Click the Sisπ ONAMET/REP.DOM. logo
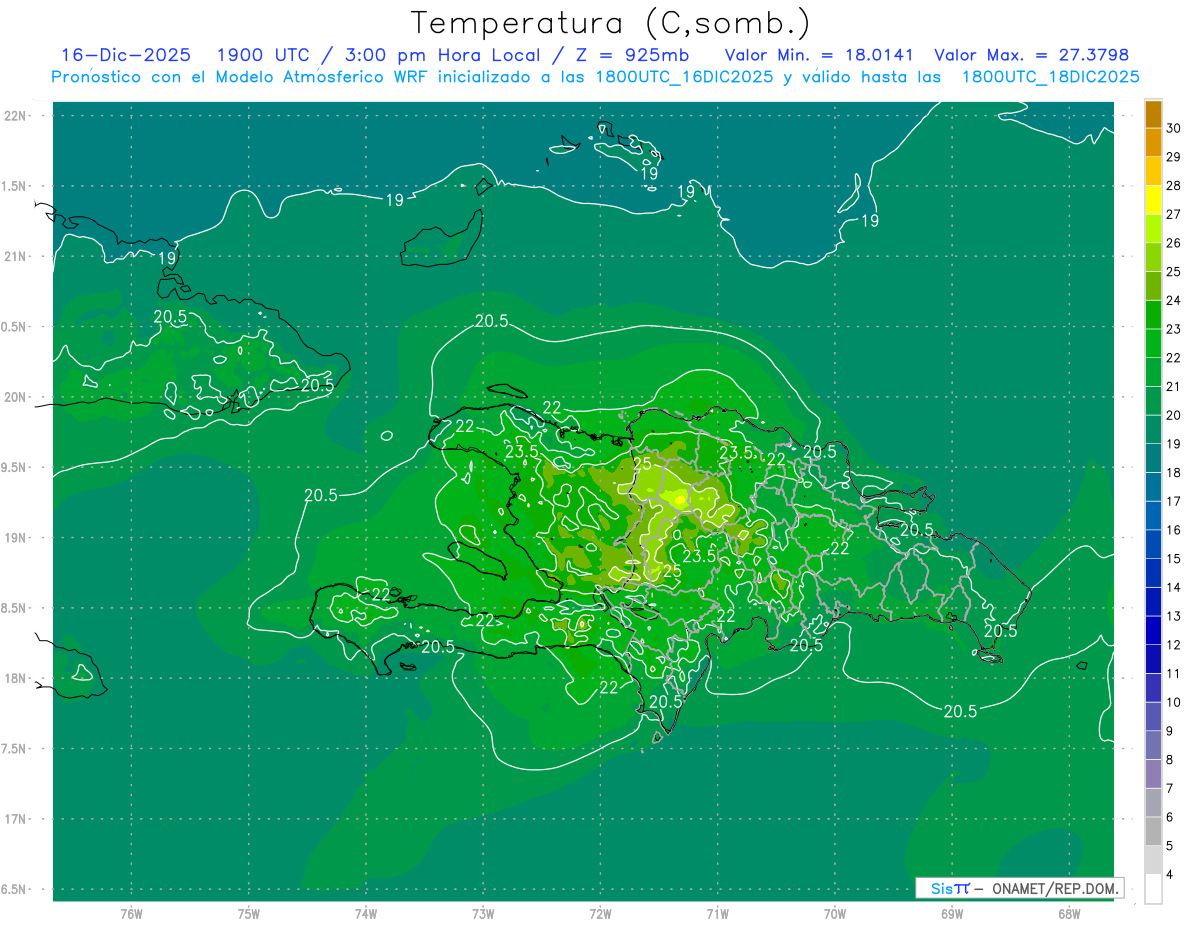The height and width of the screenshot is (927, 1200). point(1018,888)
